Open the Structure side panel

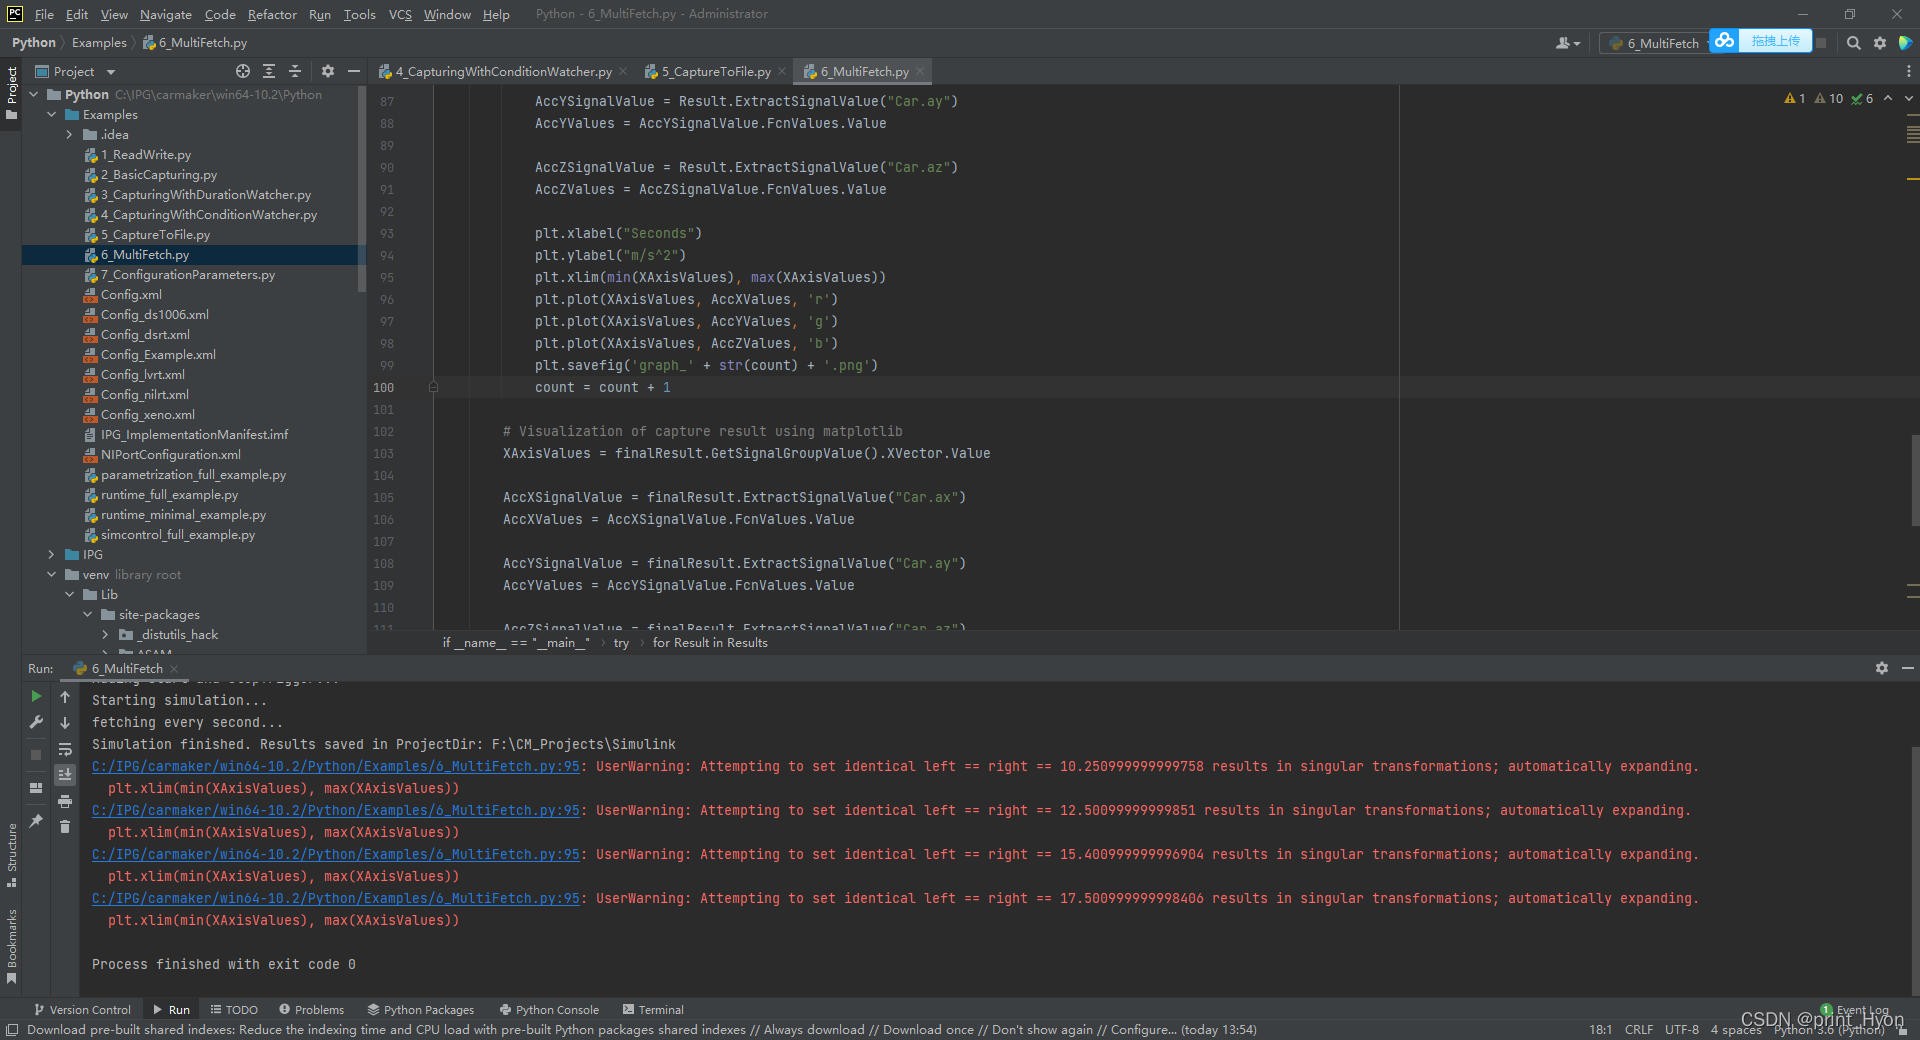tap(12, 854)
